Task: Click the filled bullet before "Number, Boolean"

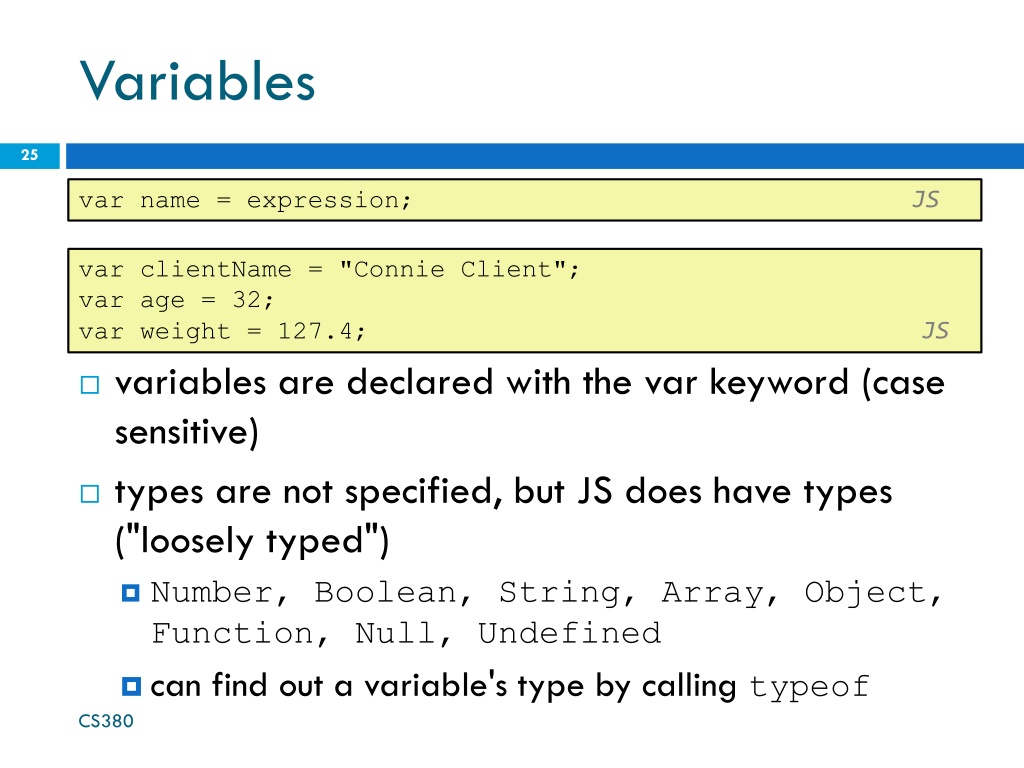Action: (x=131, y=593)
